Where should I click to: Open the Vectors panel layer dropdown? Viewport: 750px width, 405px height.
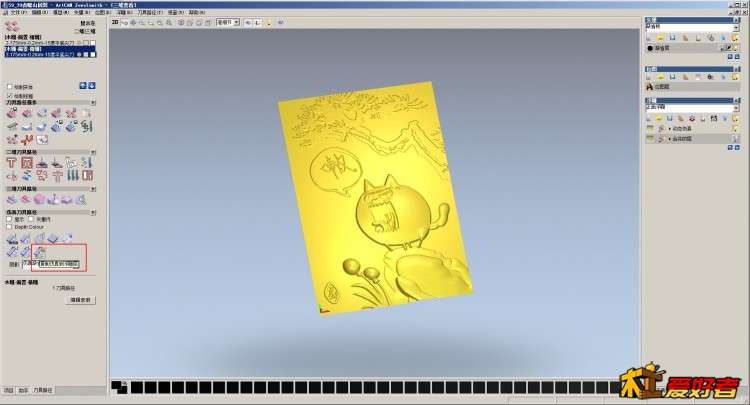pyautogui.click(x=736, y=28)
